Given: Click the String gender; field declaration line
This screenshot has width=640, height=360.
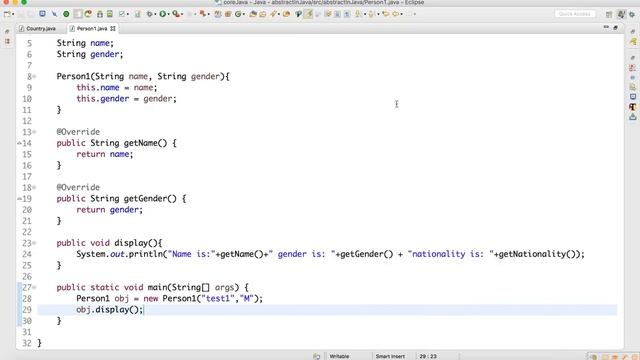Looking at the screenshot, I should pyautogui.click(x=90, y=54).
